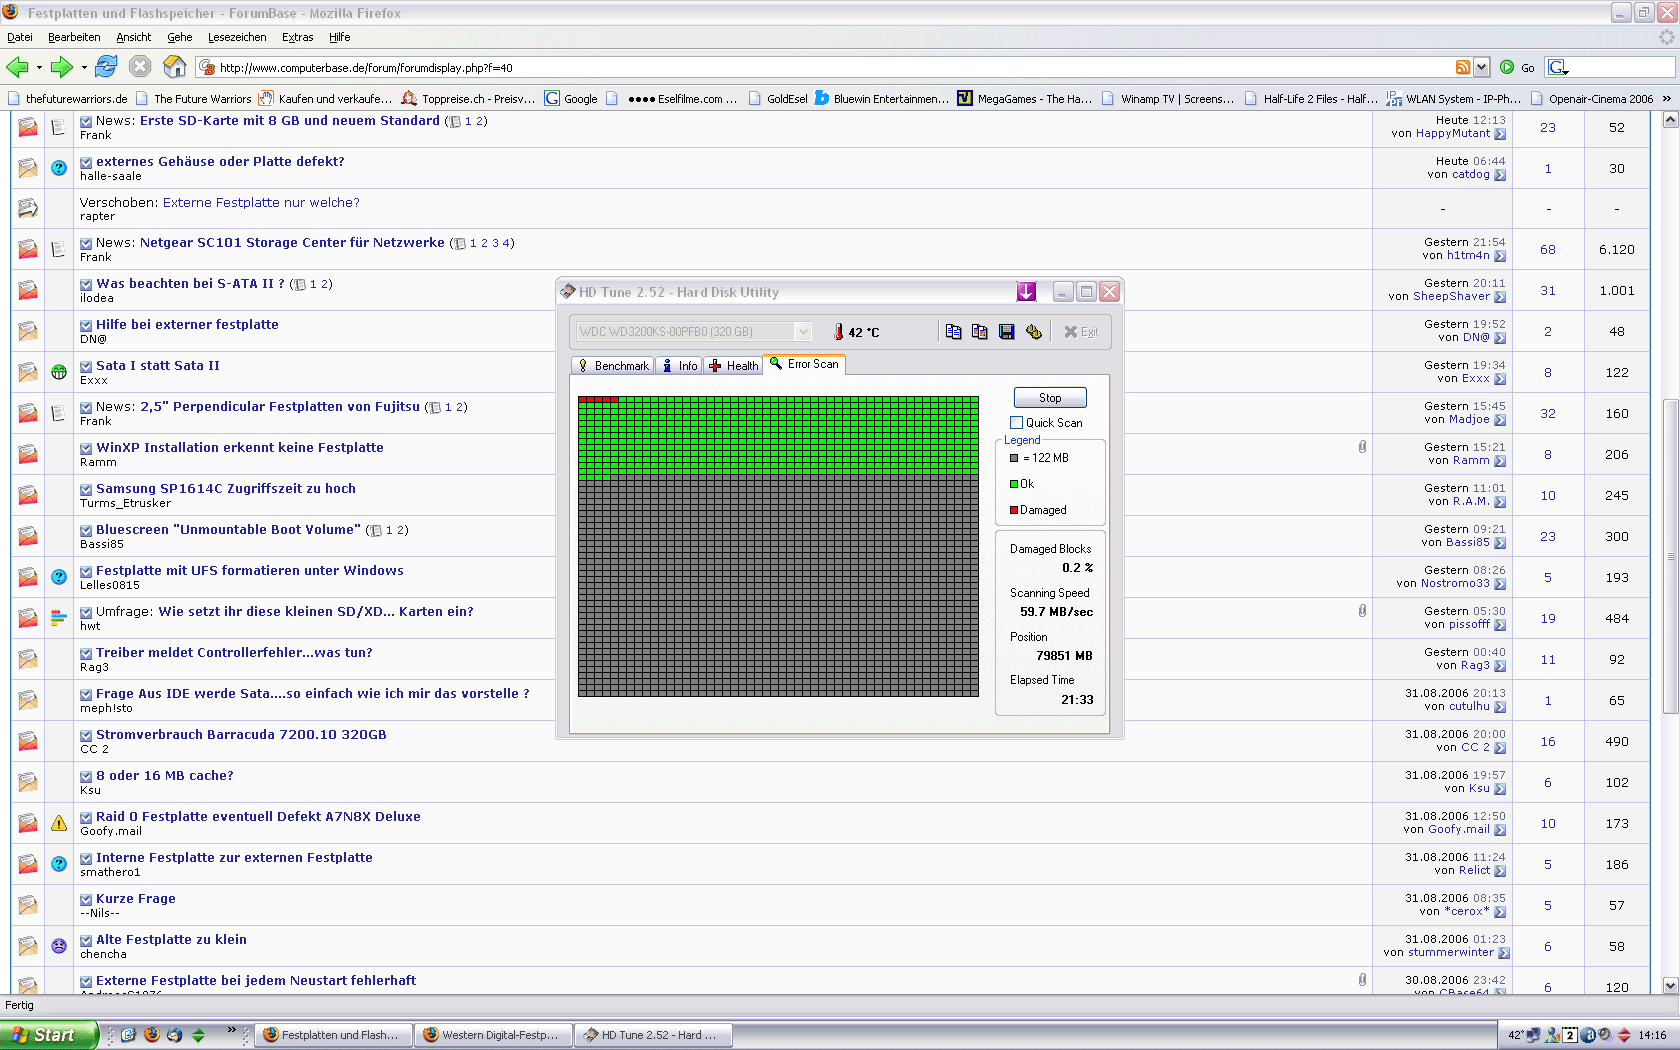Click the Firefox Home icon
The height and width of the screenshot is (1050, 1680).
[175, 67]
